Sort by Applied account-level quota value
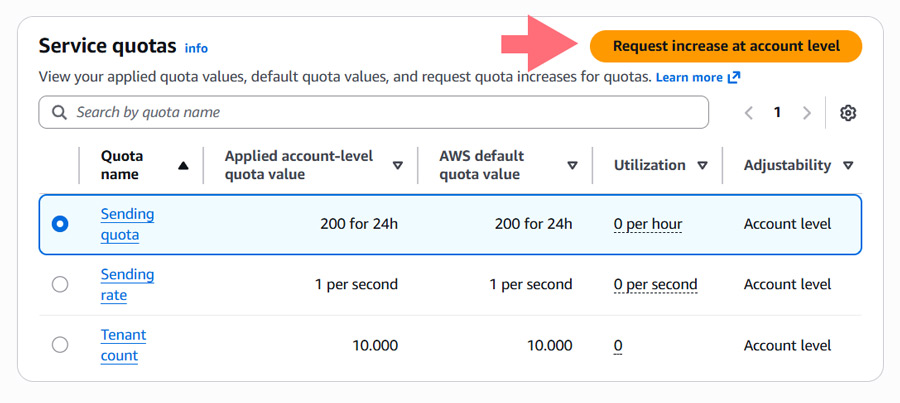 [397, 165]
